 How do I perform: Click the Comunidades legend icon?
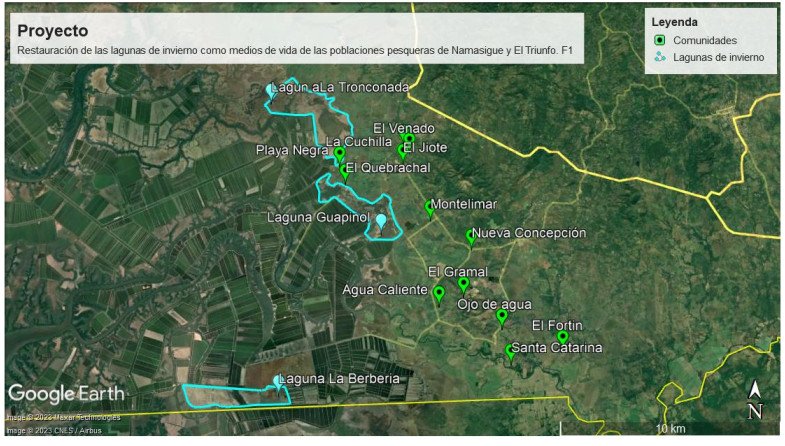(659, 40)
